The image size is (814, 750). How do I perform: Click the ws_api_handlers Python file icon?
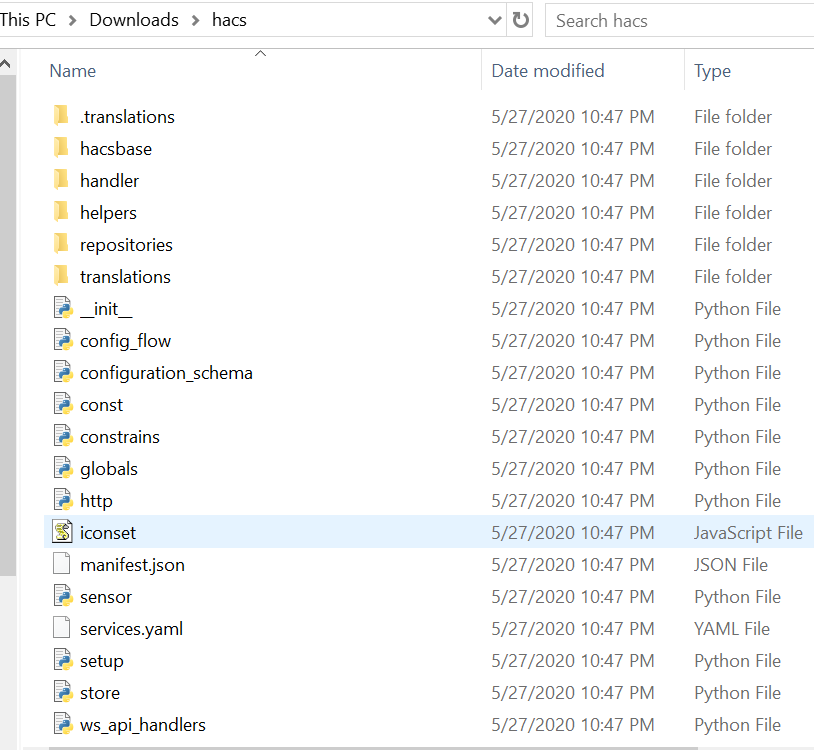click(63, 724)
